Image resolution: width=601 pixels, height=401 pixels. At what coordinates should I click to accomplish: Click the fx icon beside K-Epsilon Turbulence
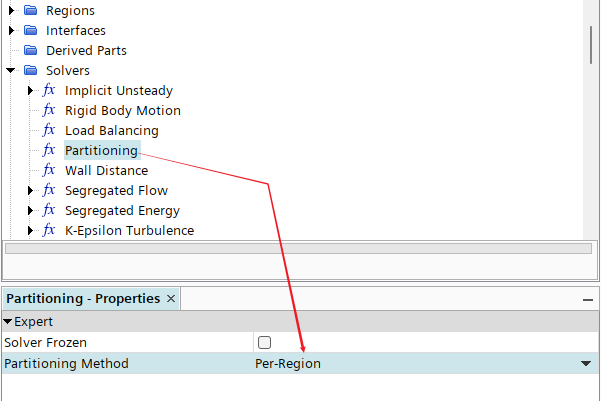click(x=49, y=230)
